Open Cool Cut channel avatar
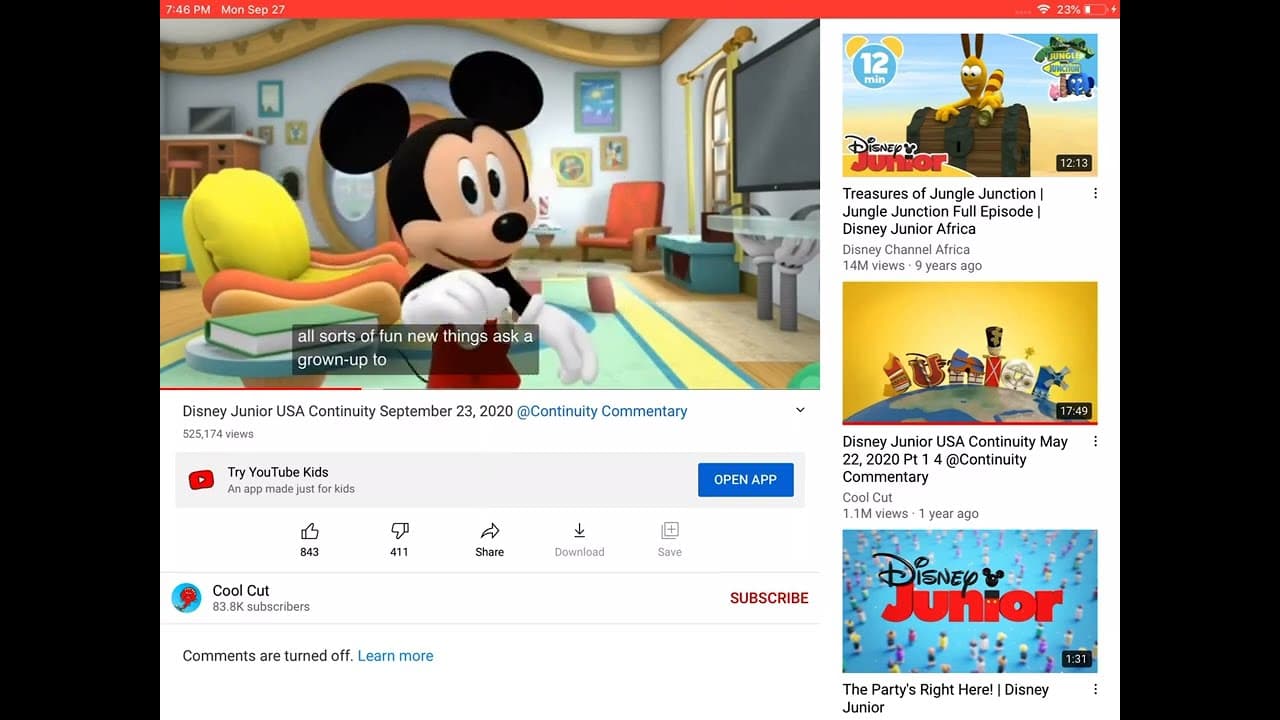 click(187, 598)
